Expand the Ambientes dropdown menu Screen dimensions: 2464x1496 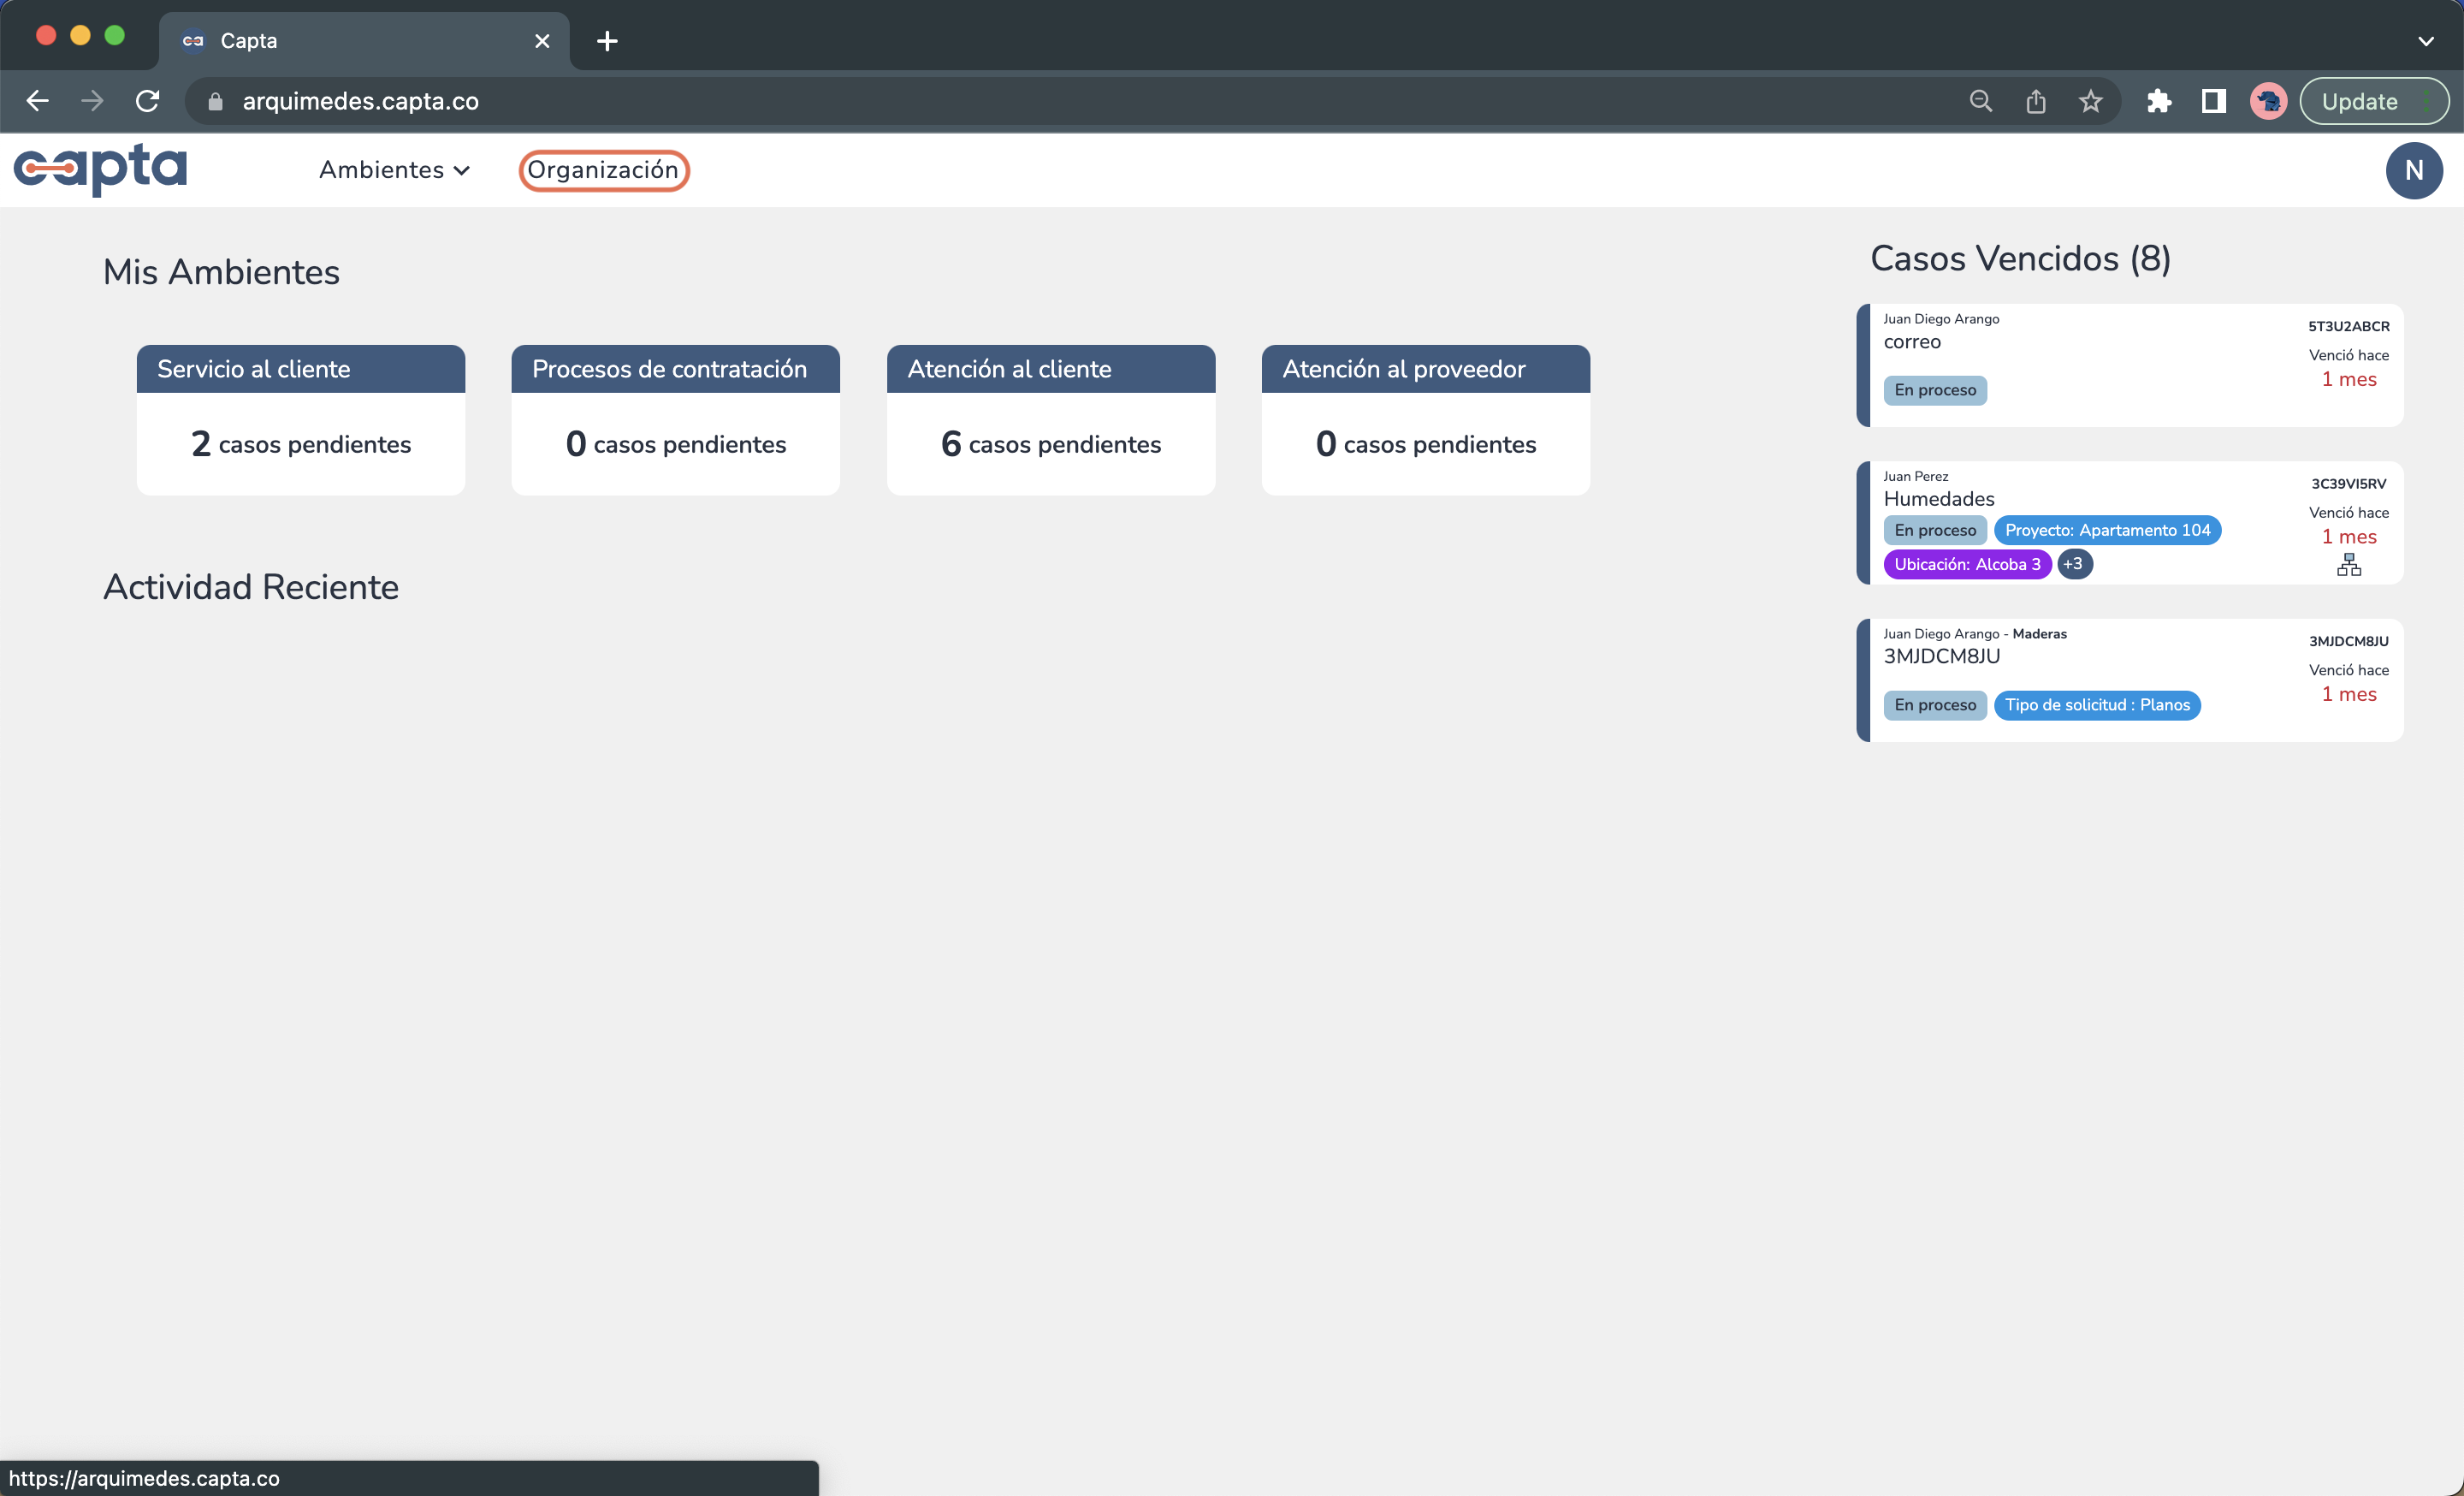coord(394,170)
